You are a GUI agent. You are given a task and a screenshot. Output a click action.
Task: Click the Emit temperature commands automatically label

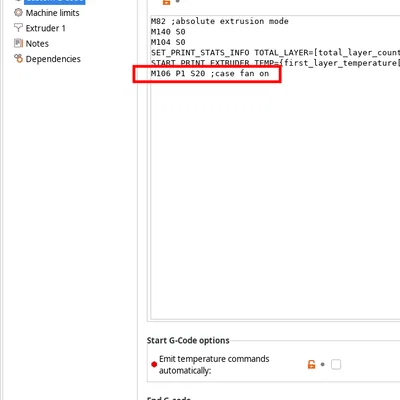click(214, 365)
